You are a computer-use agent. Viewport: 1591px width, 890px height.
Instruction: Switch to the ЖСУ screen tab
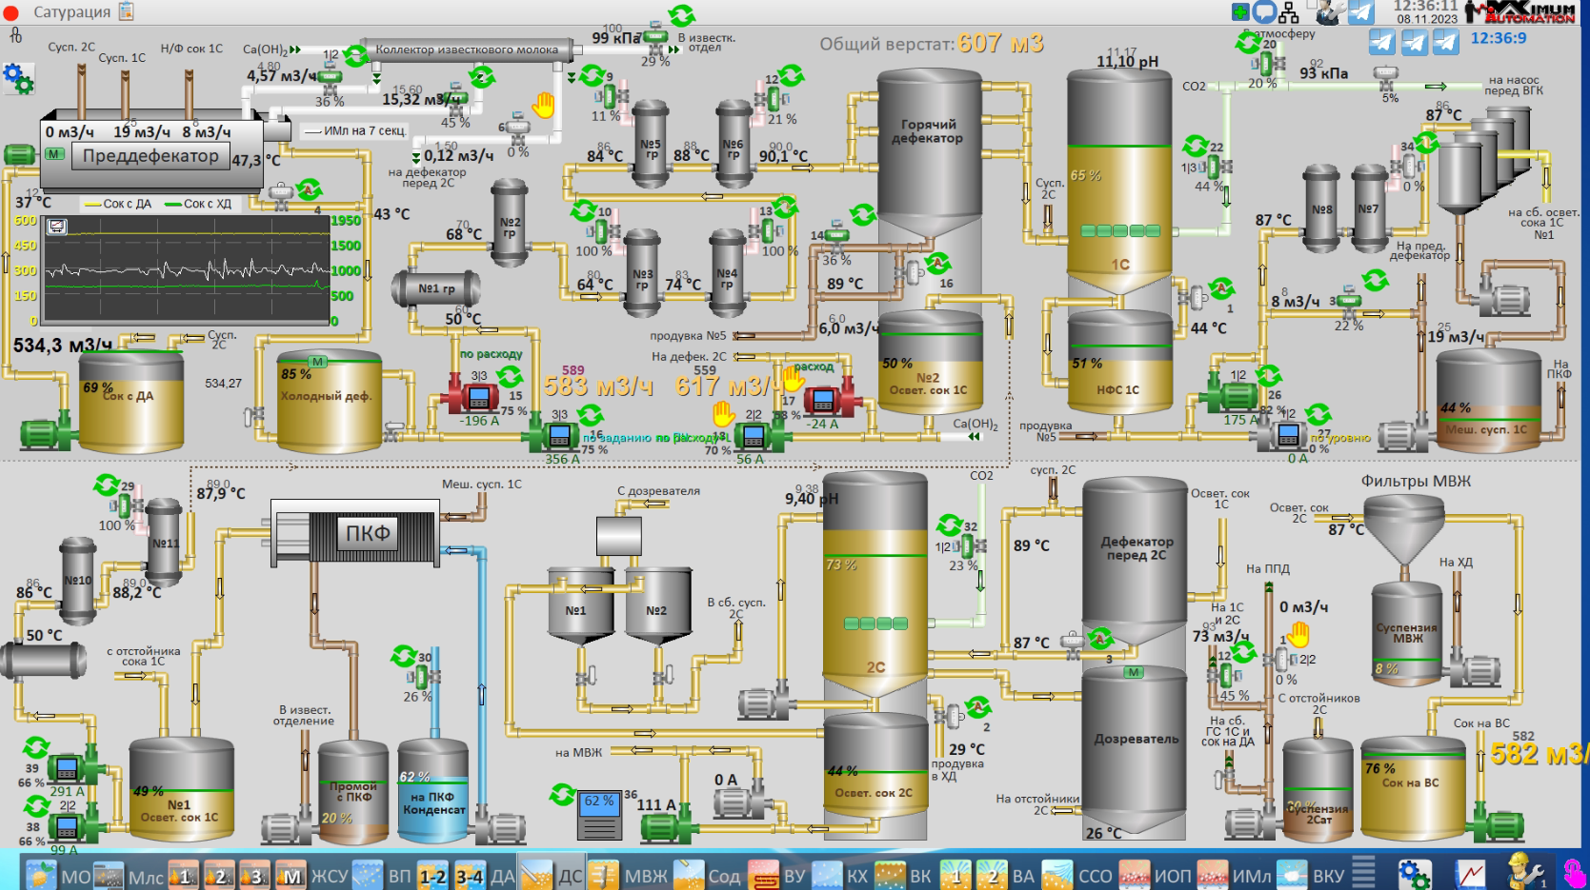click(x=328, y=876)
